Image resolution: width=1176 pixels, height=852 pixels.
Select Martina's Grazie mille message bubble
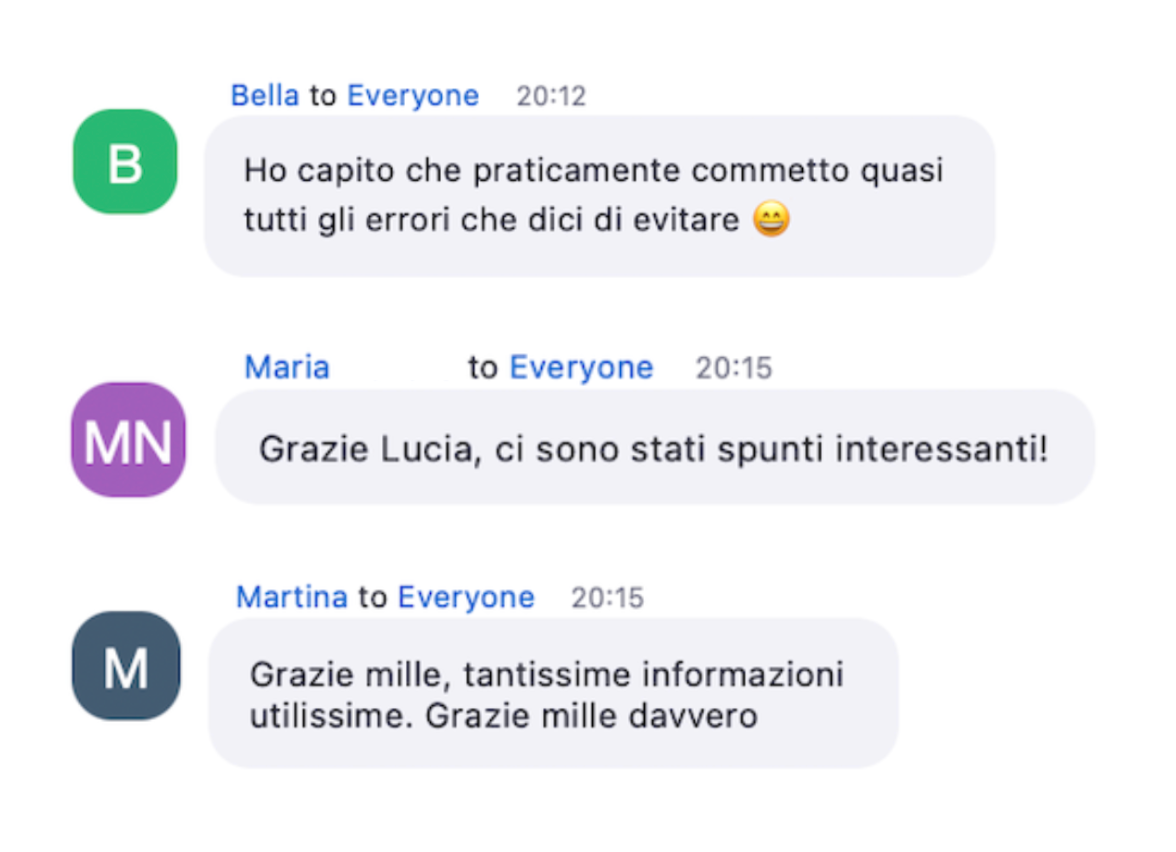pos(554,693)
